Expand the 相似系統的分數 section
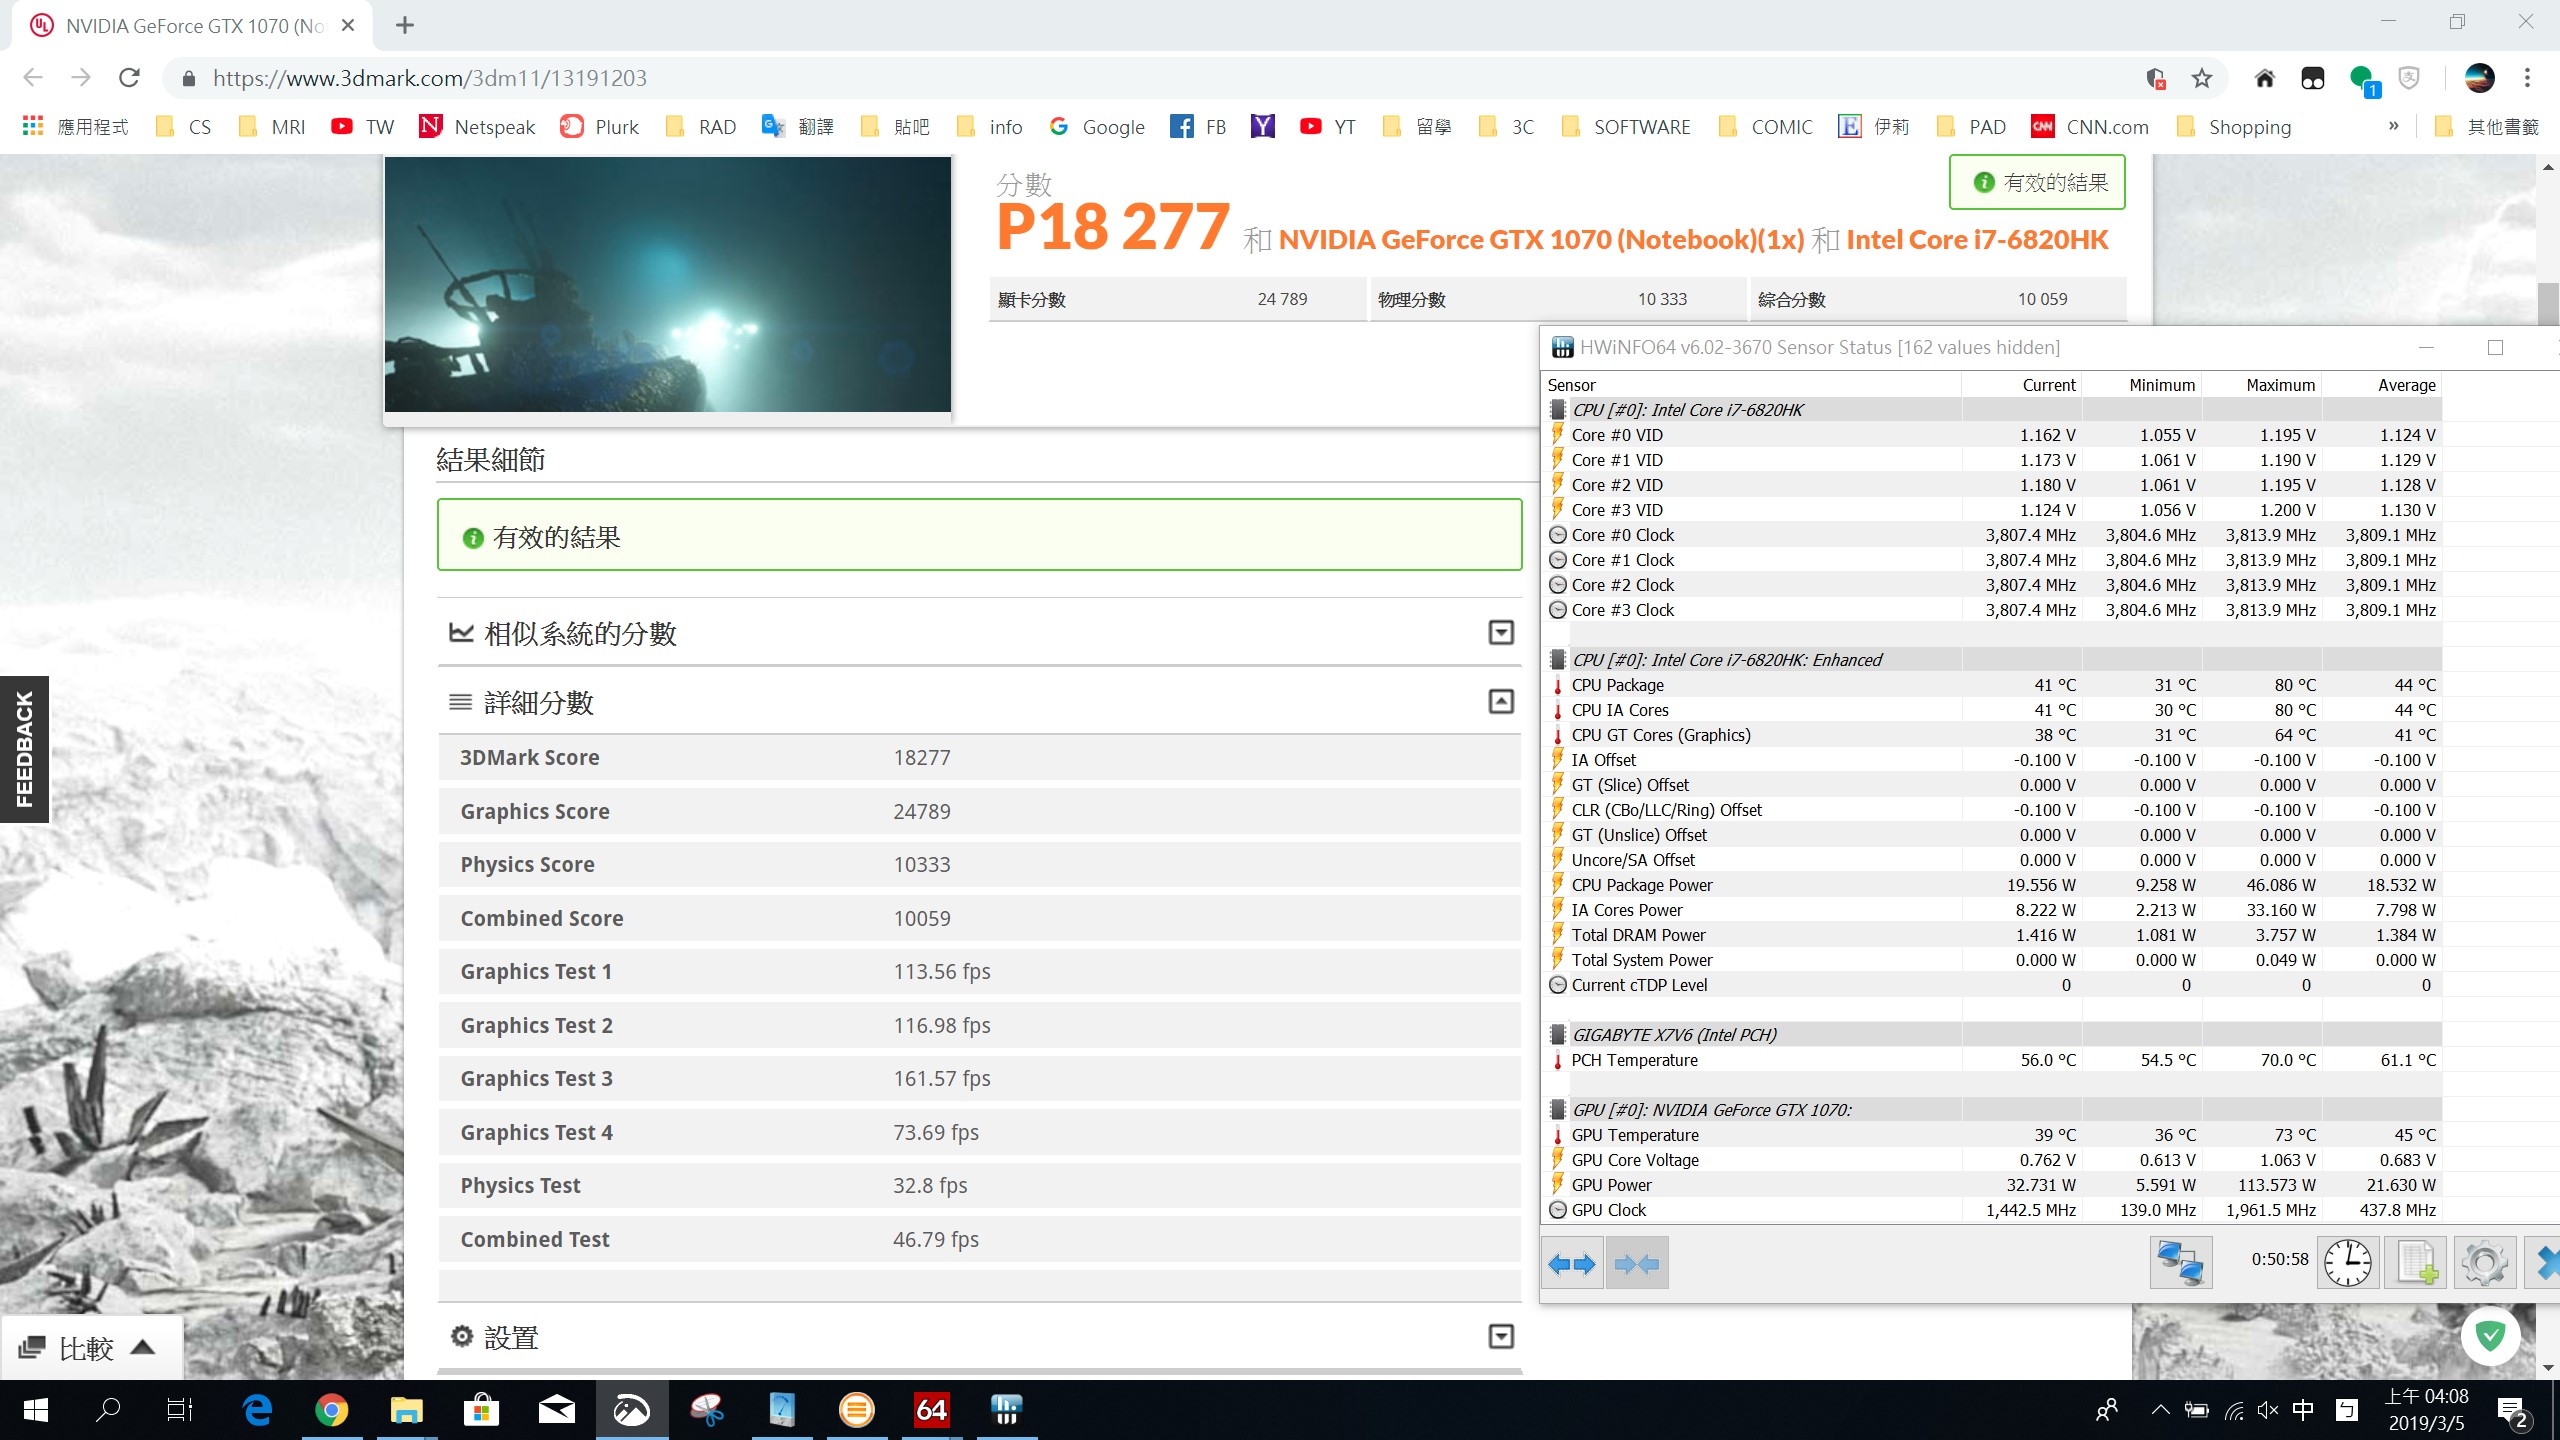The height and width of the screenshot is (1440, 2560). point(1501,632)
